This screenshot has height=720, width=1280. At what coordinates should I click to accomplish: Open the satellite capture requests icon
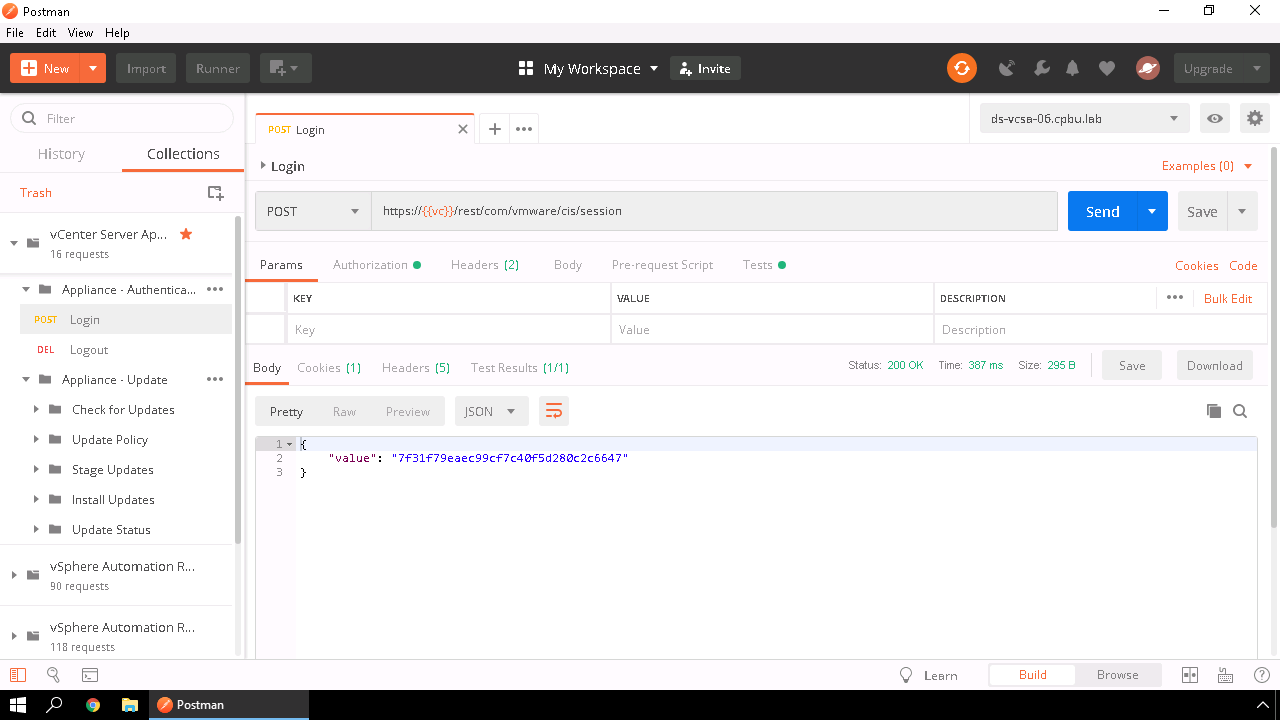point(1007,68)
